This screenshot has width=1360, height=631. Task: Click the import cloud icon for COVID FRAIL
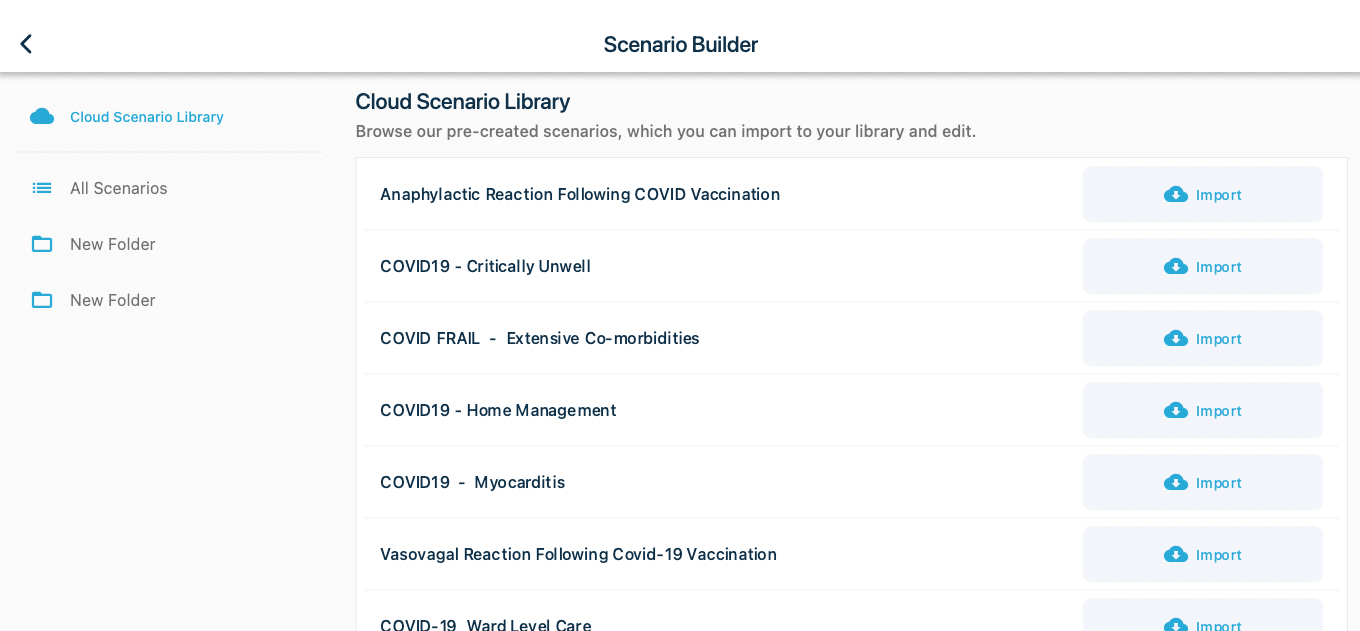[1176, 338]
